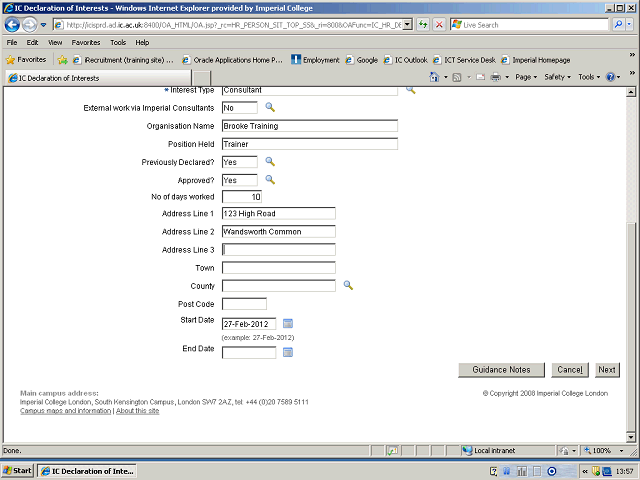Image resolution: width=640 pixels, height=480 pixels.
Task: Open the Approved field lookup icon
Action: 269,180
